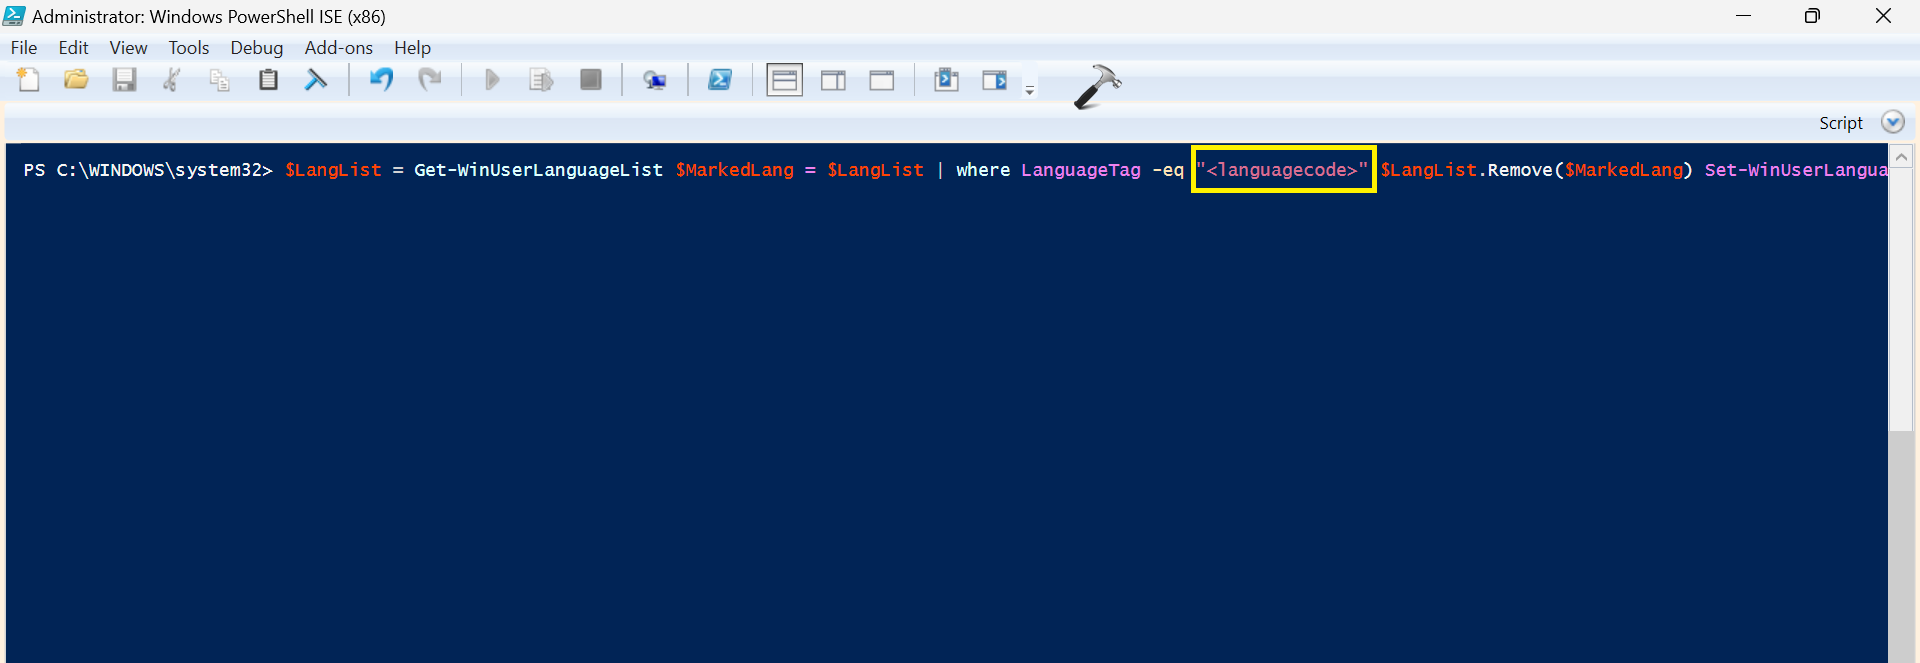Click the LanguageTag text in the command
This screenshot has height=663, width=1920.
pos(1080,170)
